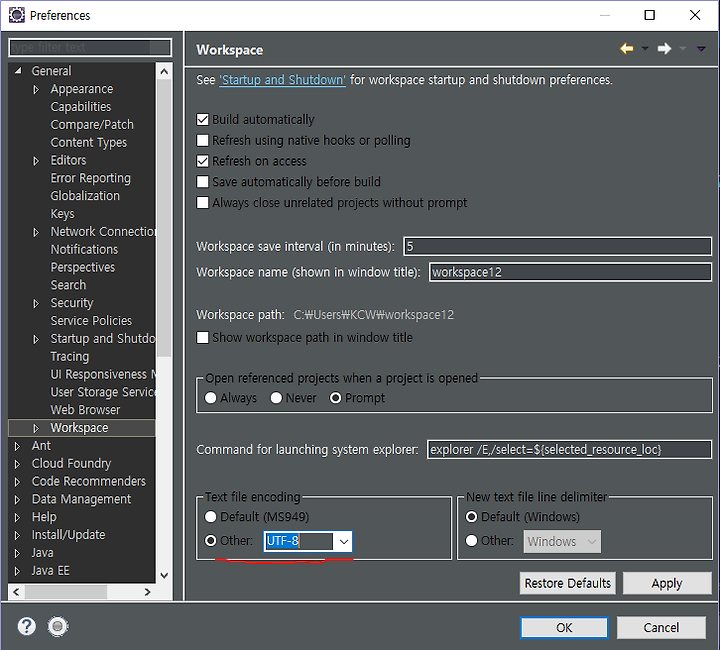
Task: Open the Windows line delimiter combo box
Action: pos(562,542)
